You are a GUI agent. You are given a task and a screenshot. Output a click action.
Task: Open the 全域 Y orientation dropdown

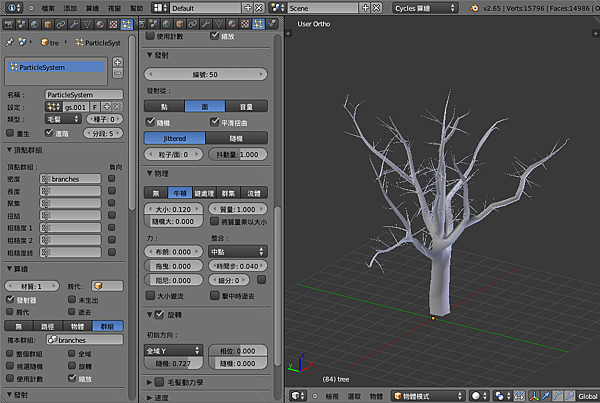click(173, 350)
